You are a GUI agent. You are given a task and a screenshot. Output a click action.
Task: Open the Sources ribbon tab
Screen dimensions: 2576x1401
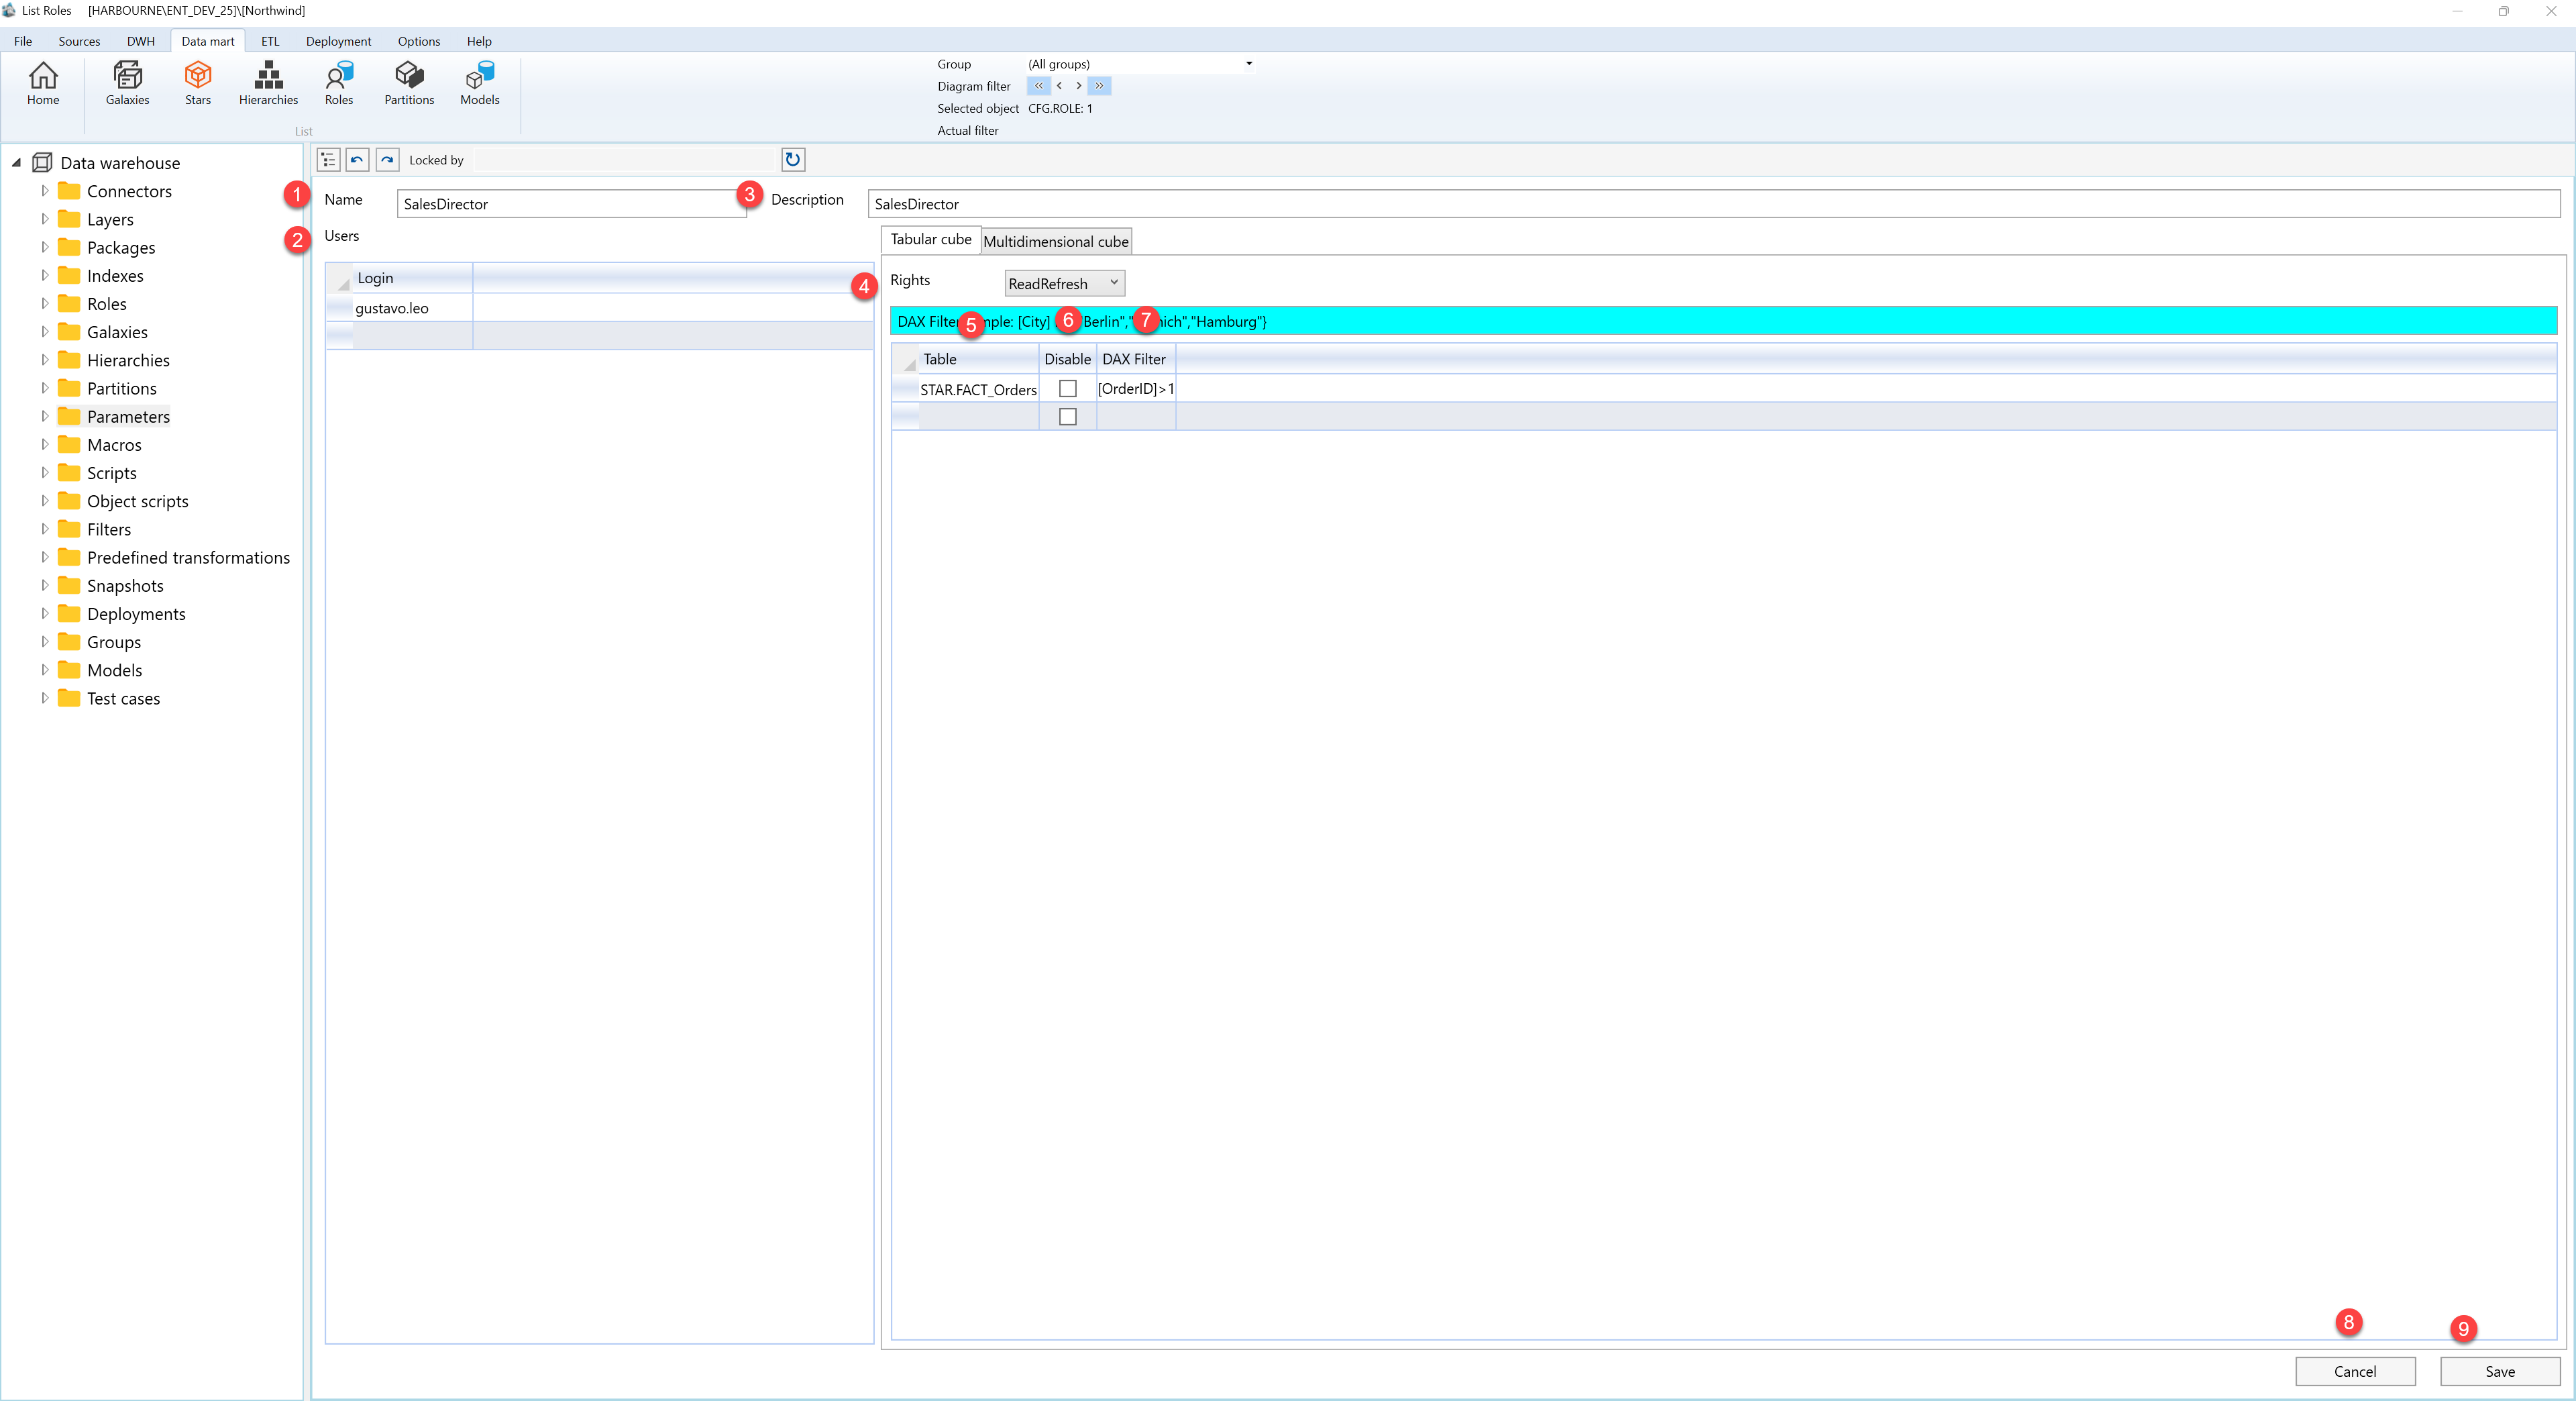click(79, 41)
